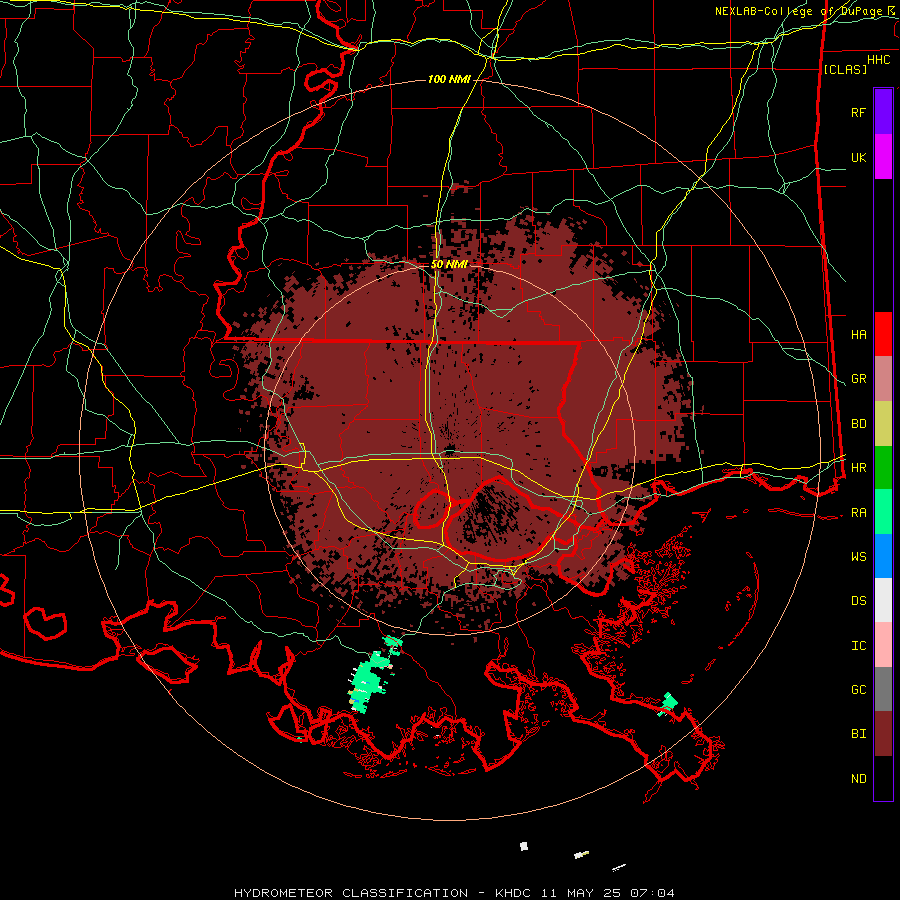
Task: Click the BI brown legend swatch
Action: coord(883,734)
